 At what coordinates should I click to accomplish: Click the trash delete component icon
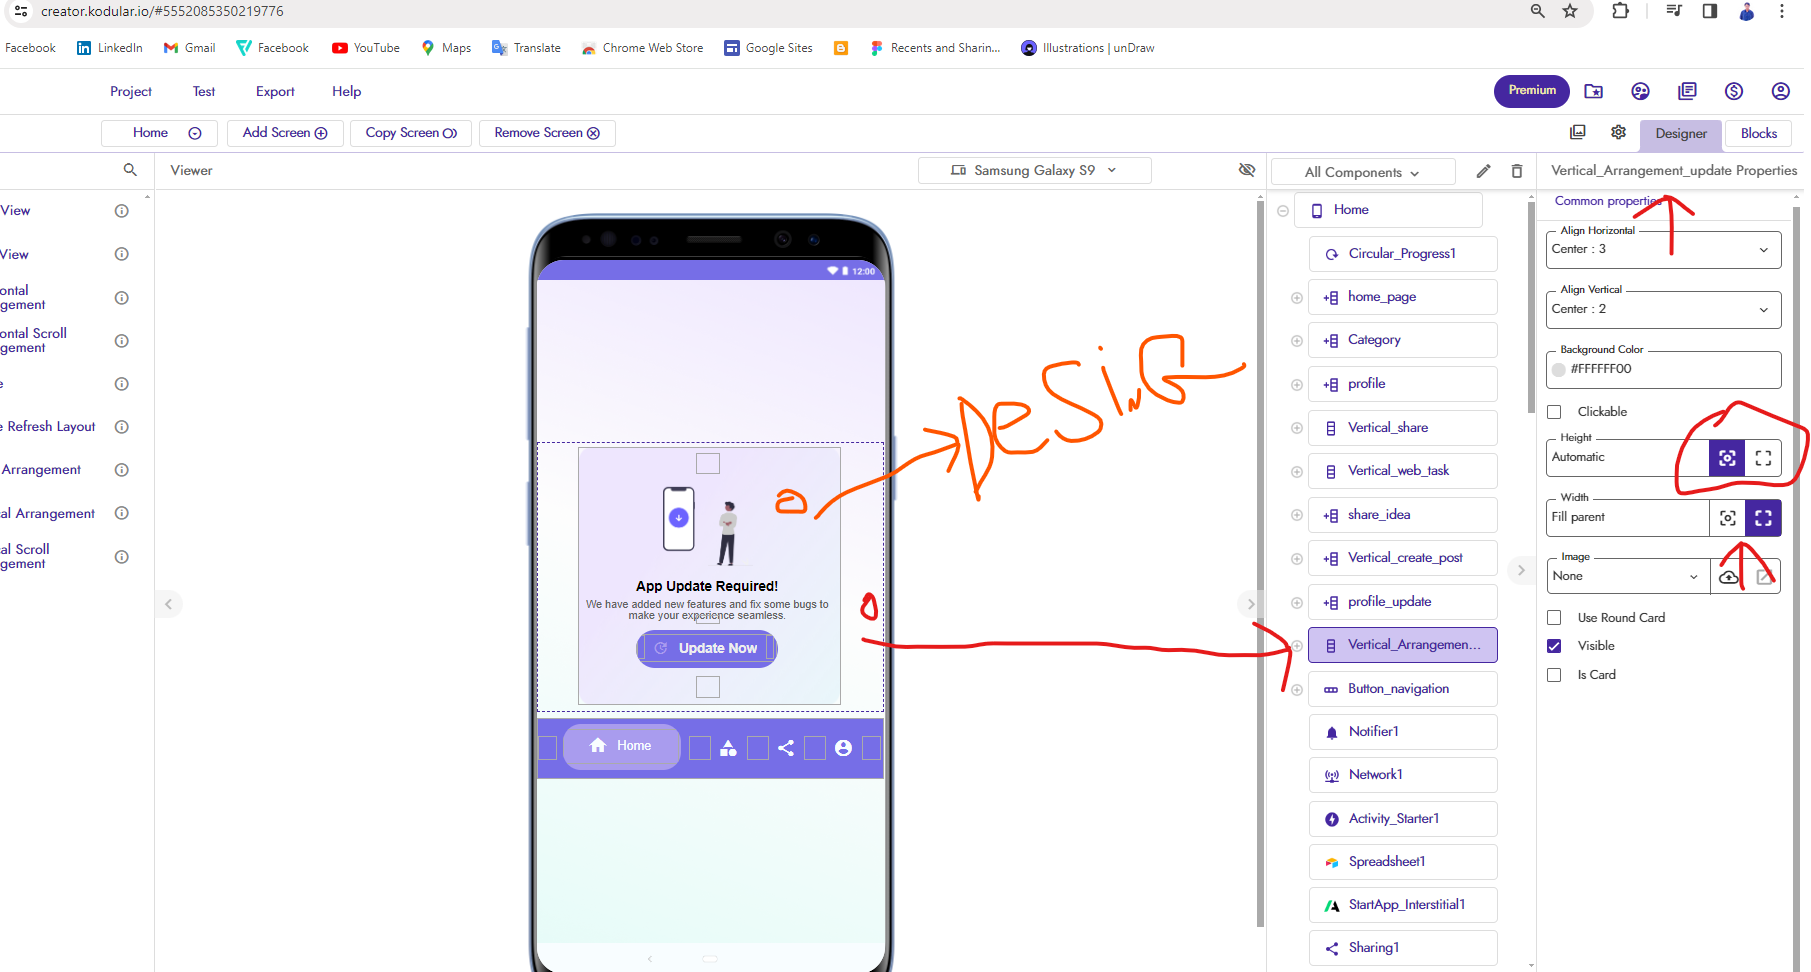click(1517, 171)
